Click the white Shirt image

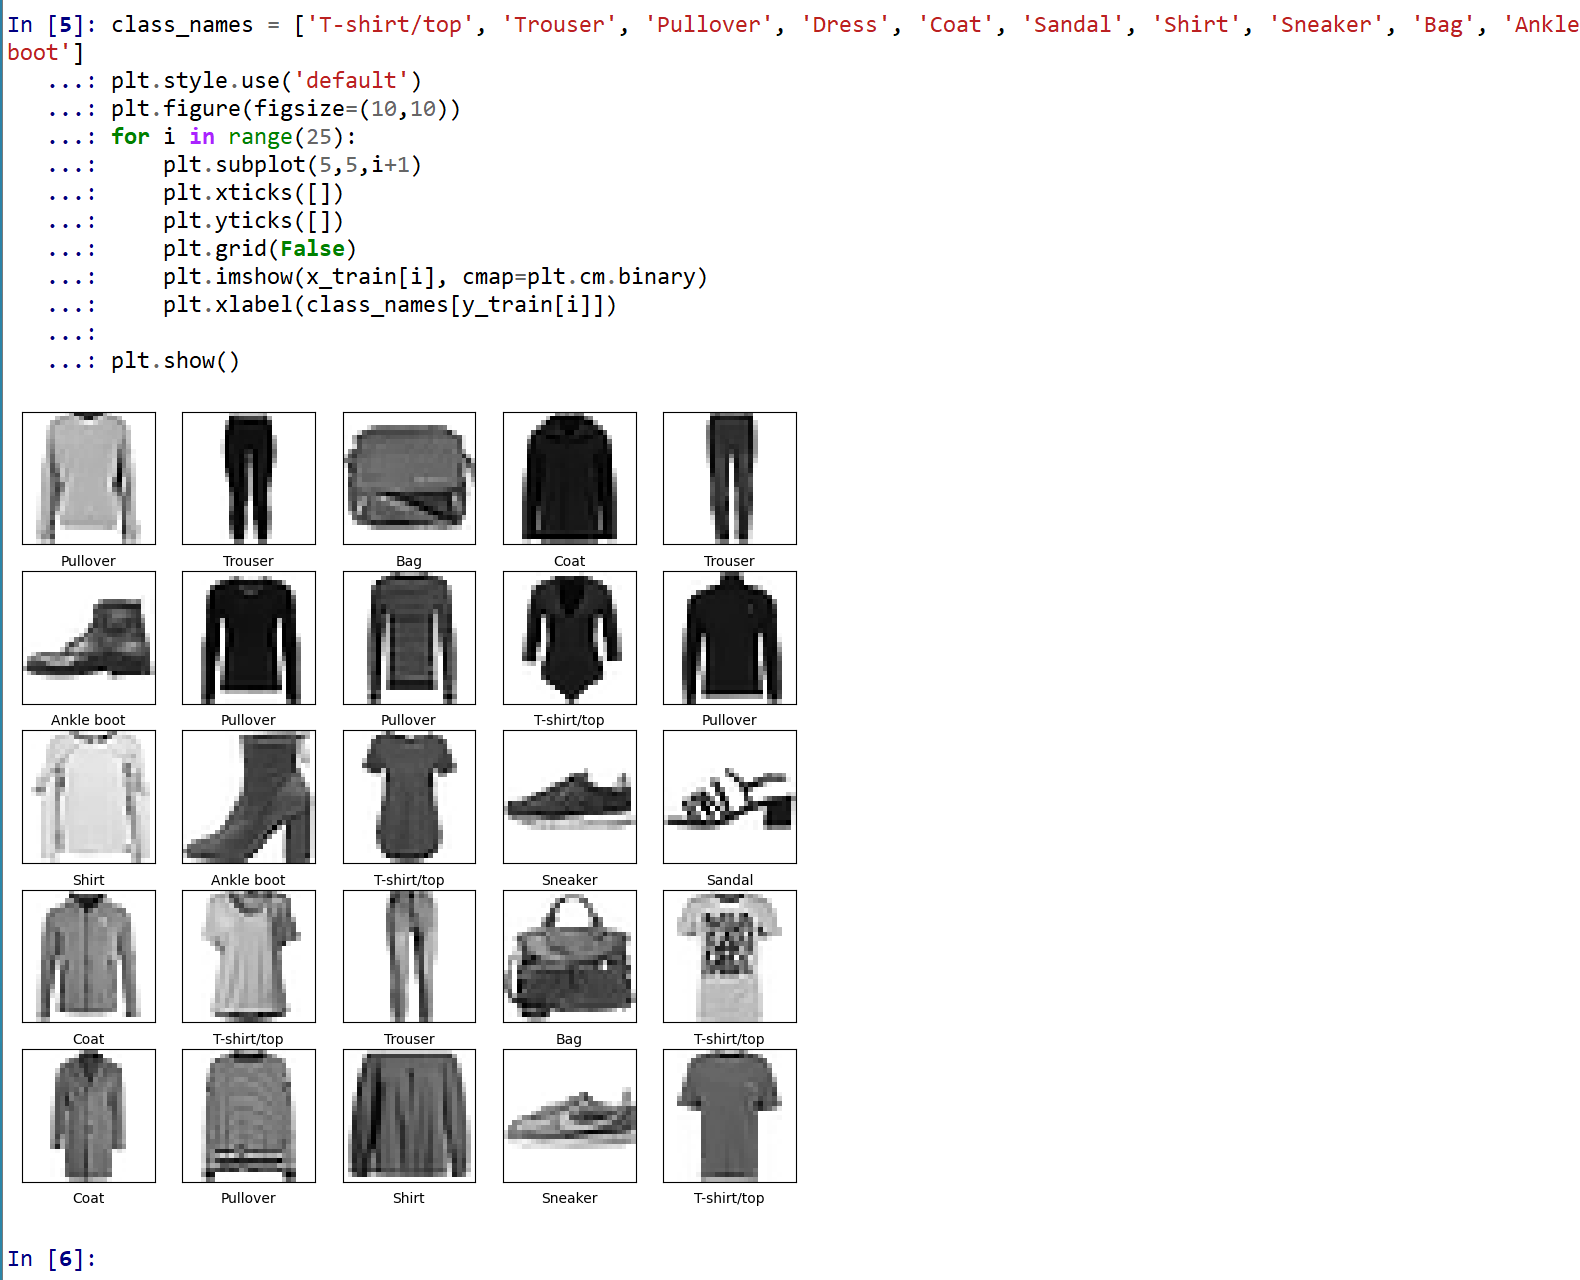(89, 797)
